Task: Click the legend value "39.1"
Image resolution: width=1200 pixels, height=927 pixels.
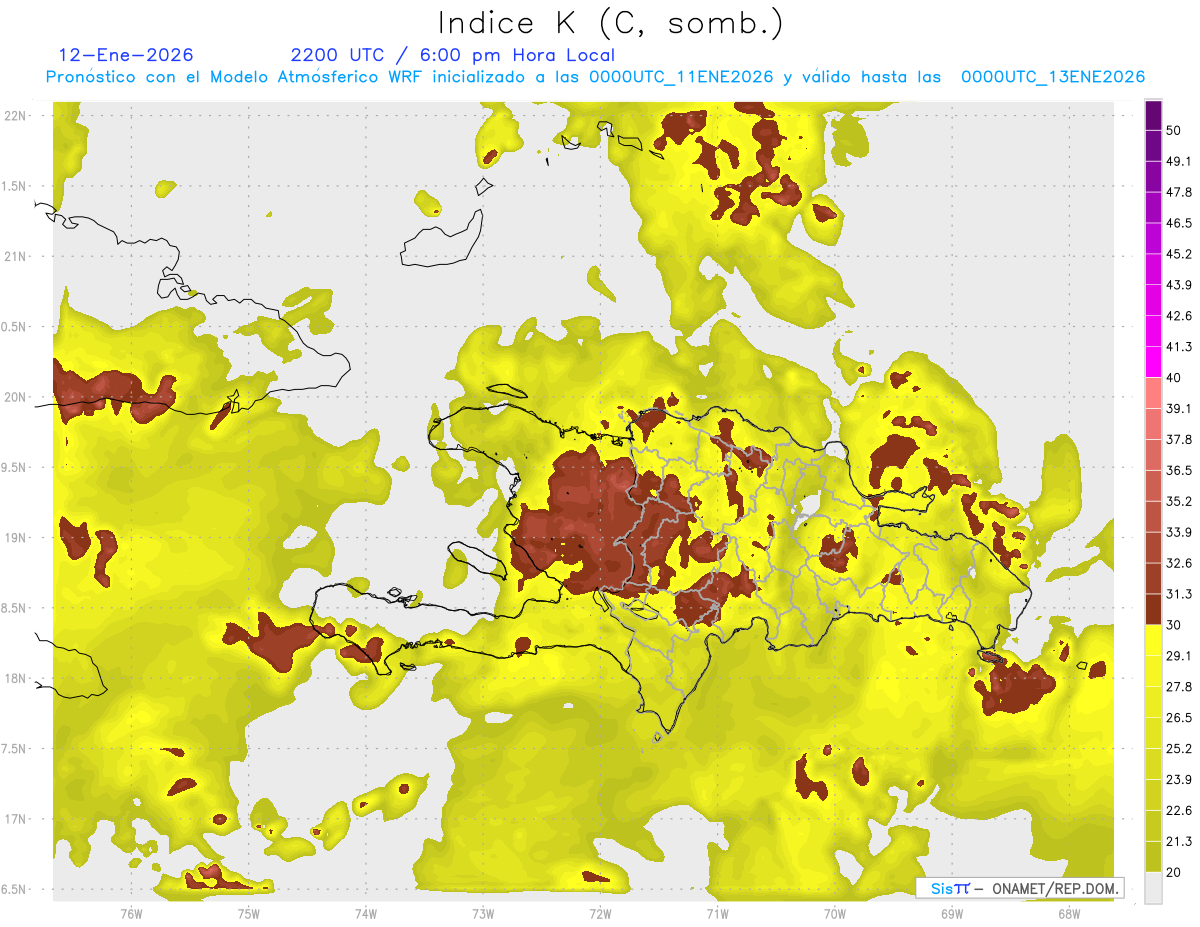Action: [x=1179, y=409]
